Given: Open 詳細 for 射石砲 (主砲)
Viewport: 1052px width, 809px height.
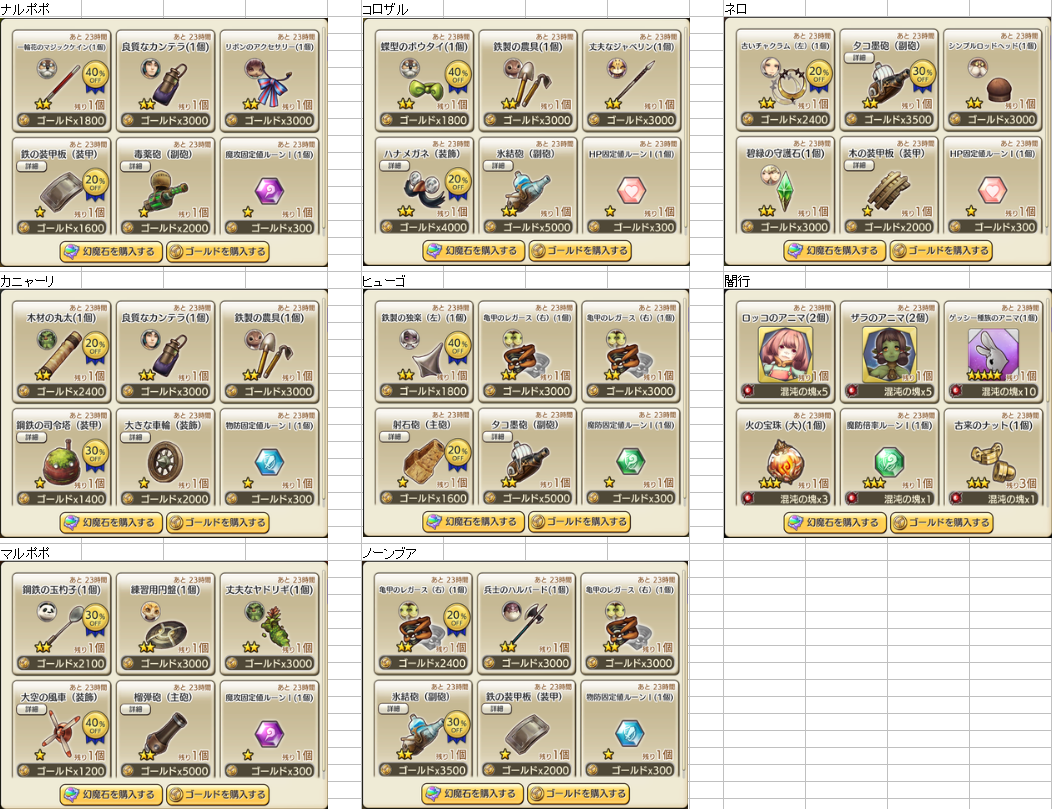Looking at the screenshot, I should coord(394,437).
